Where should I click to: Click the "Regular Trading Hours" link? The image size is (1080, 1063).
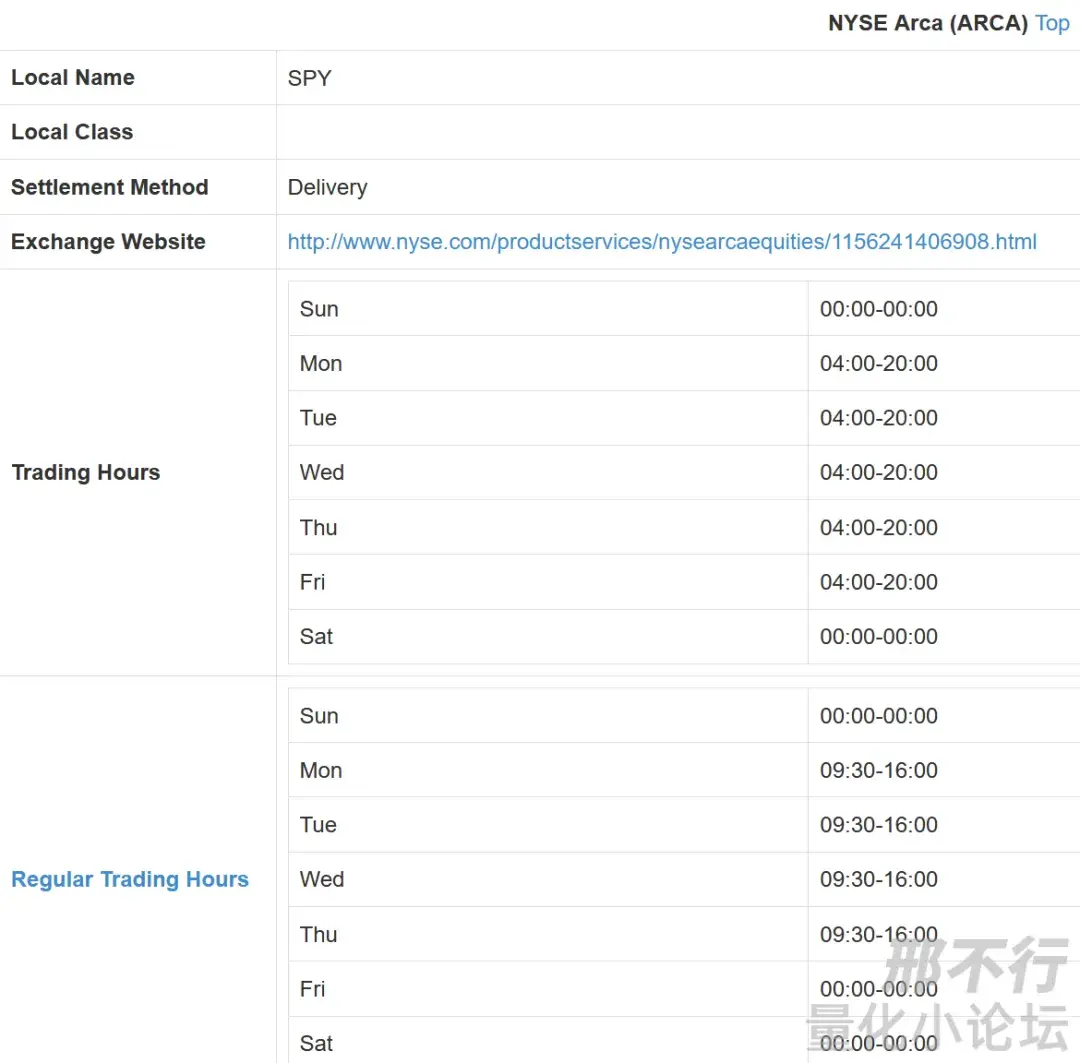pos(129,879)
